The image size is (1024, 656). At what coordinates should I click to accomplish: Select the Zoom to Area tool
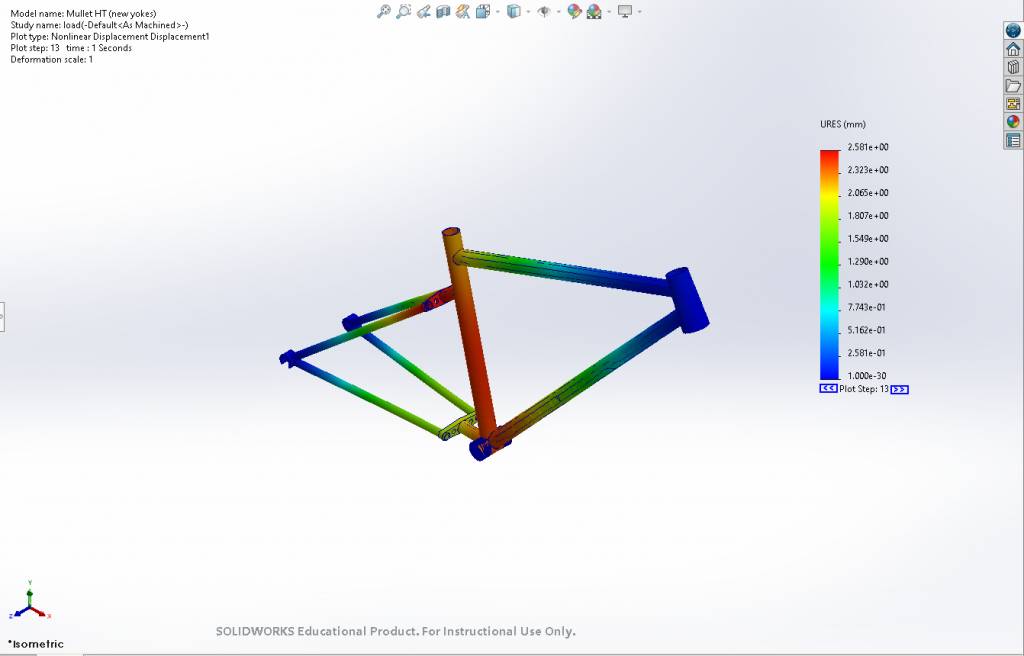(403, 12)
